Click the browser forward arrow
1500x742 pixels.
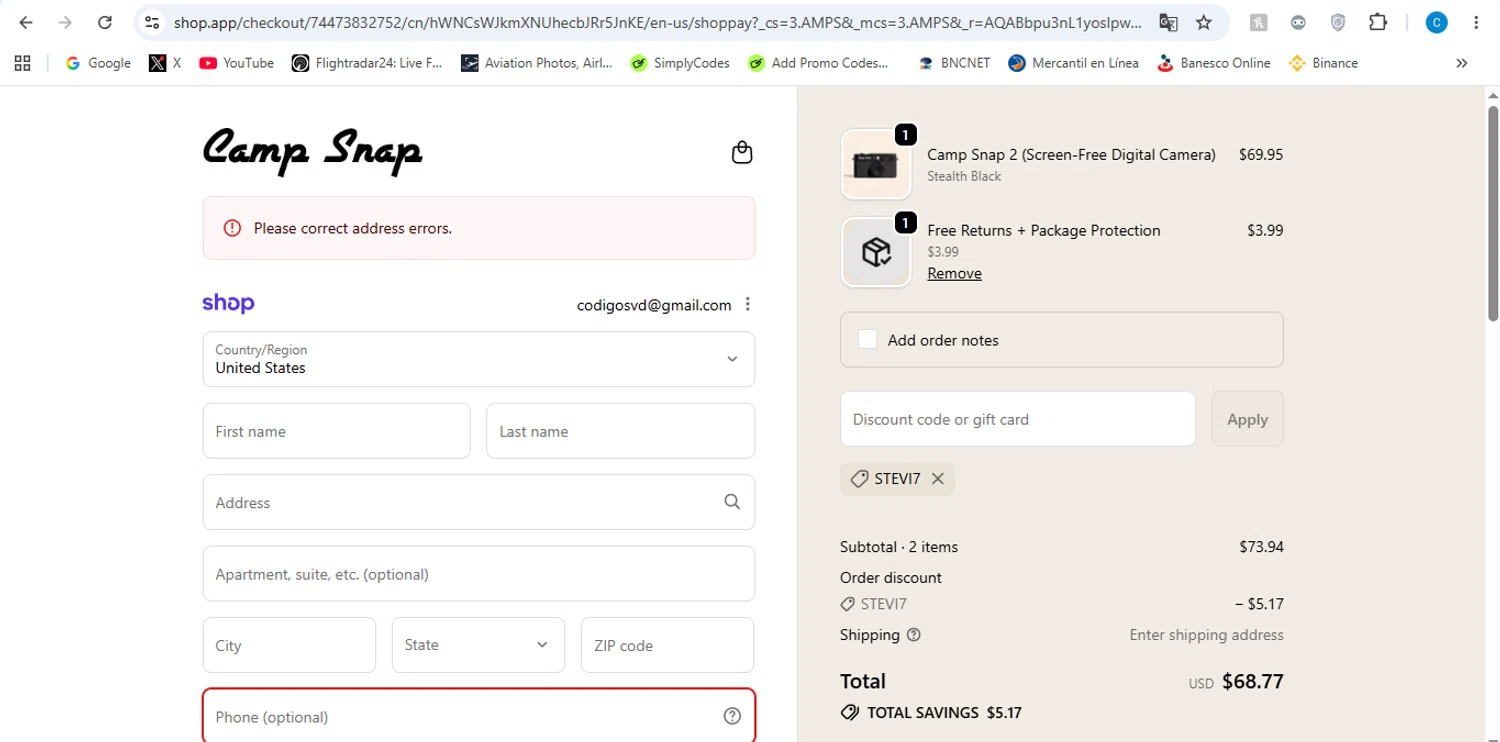(65, 22)
